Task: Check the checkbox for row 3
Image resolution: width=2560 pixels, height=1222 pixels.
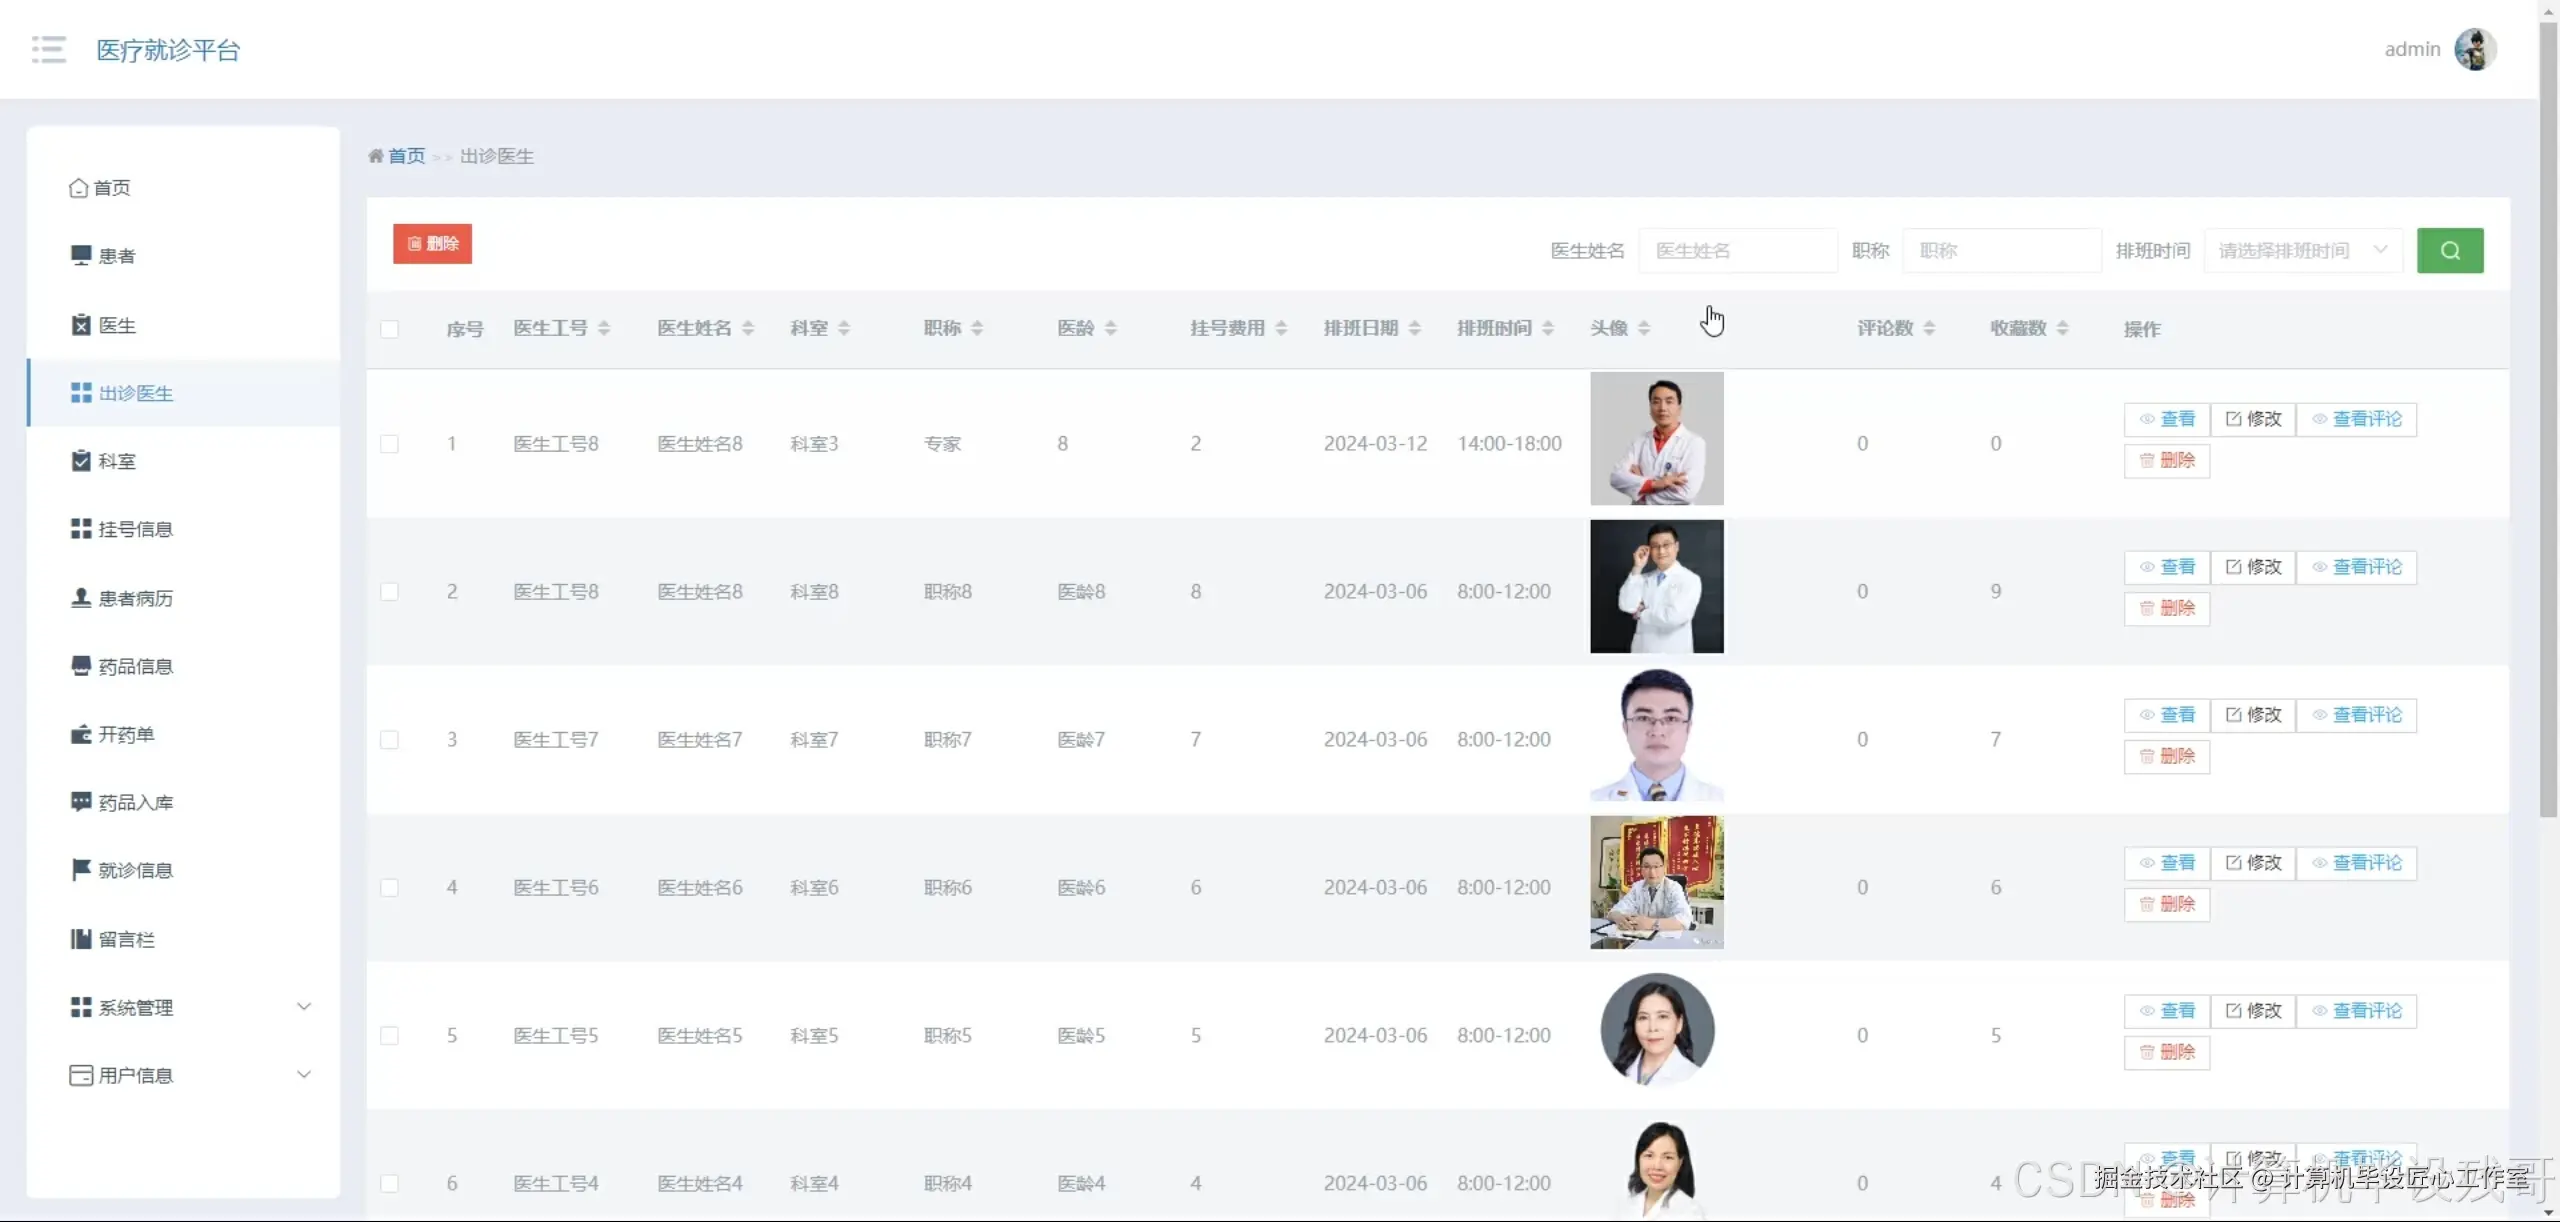Action: [x=390, y=740]
